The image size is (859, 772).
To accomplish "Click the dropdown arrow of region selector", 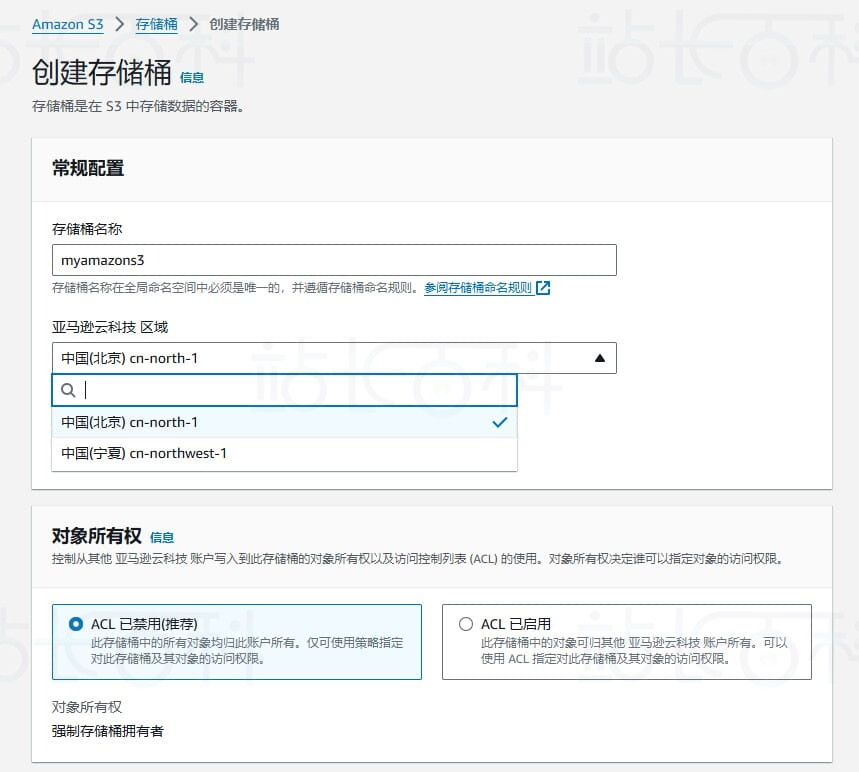I will click(600, 358).
